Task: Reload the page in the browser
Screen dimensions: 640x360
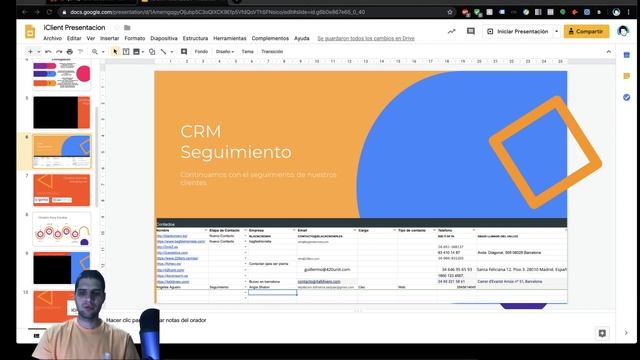Action: 49,12
